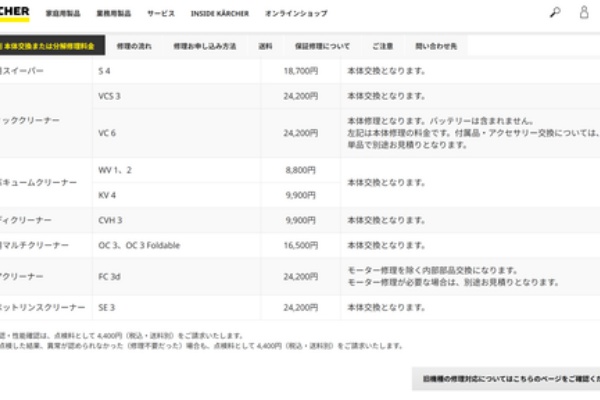Click the 9,900円 price for KV 4
The height and width of the screenshot is (400, 600).
pyautogui.click(x=301, y=195)
